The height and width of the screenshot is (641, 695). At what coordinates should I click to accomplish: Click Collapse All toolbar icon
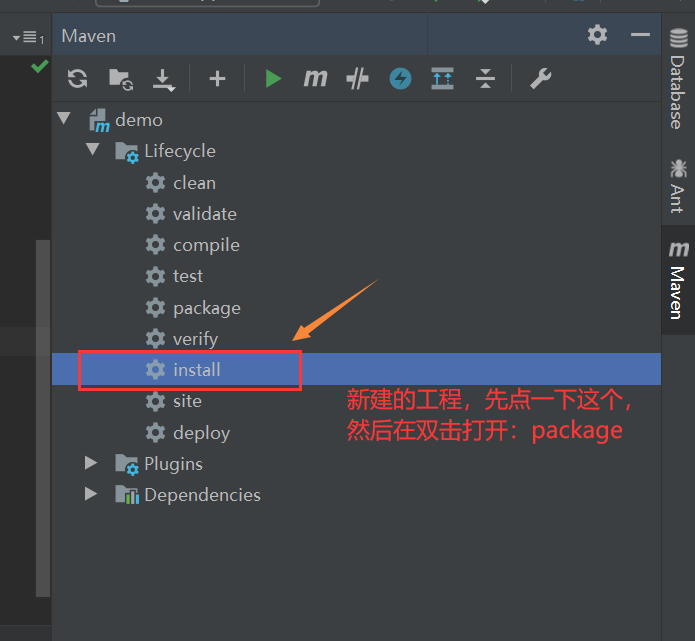pyautogui.click(x=485, y=78)
